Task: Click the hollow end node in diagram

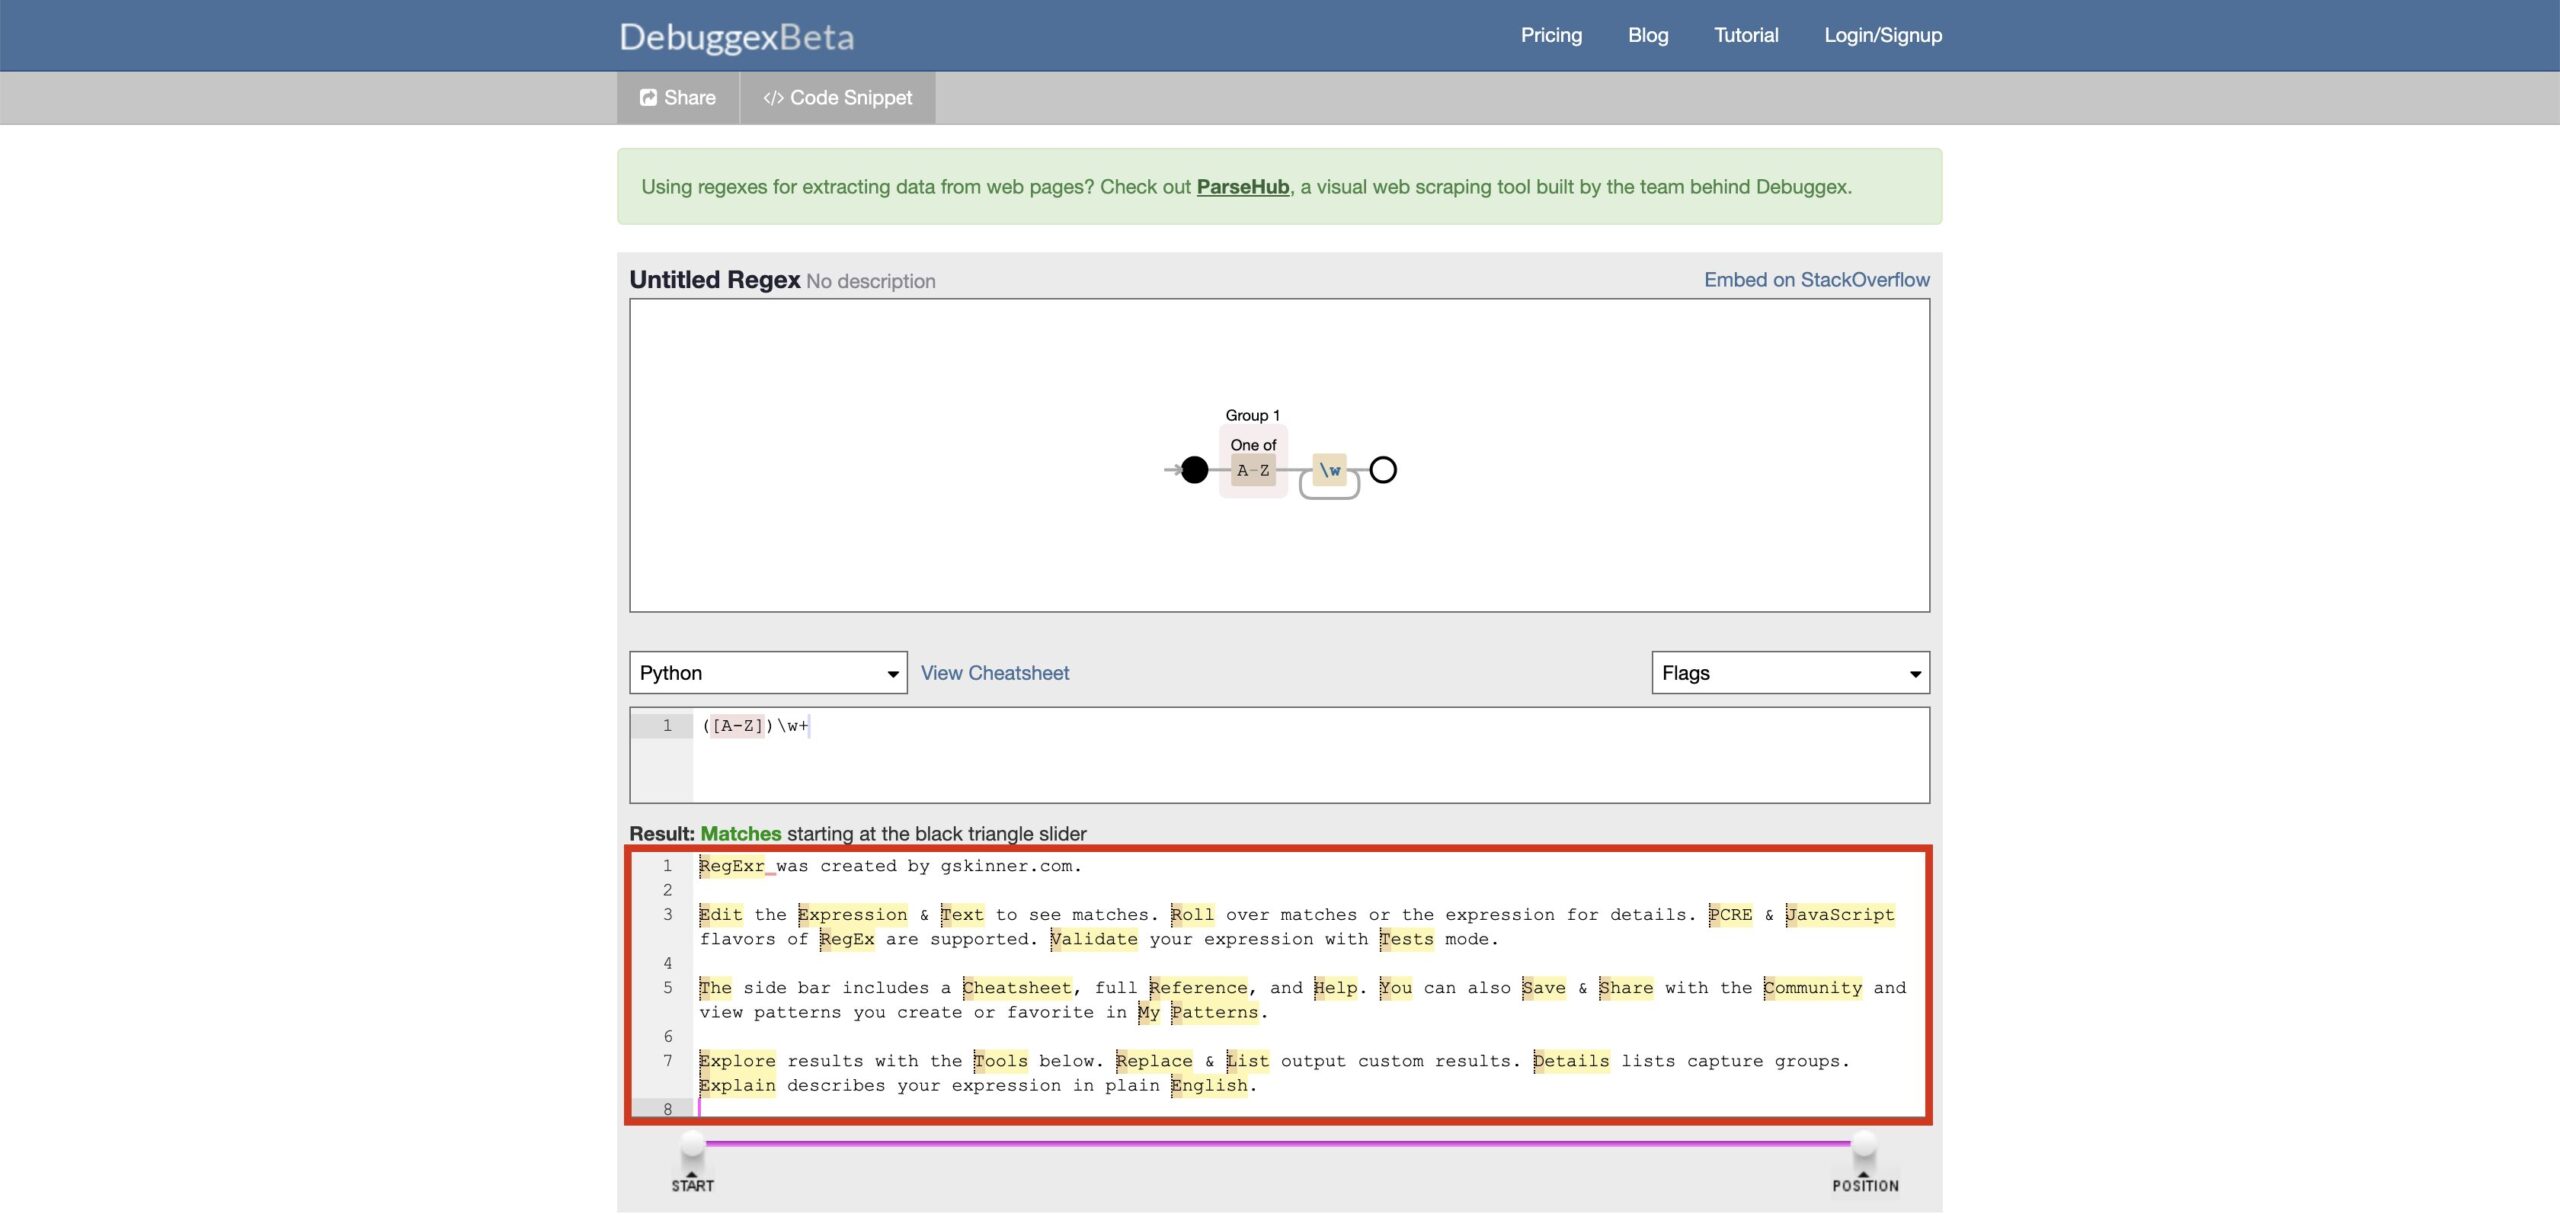Action: pyautogui.click(x=1383, y=470)
